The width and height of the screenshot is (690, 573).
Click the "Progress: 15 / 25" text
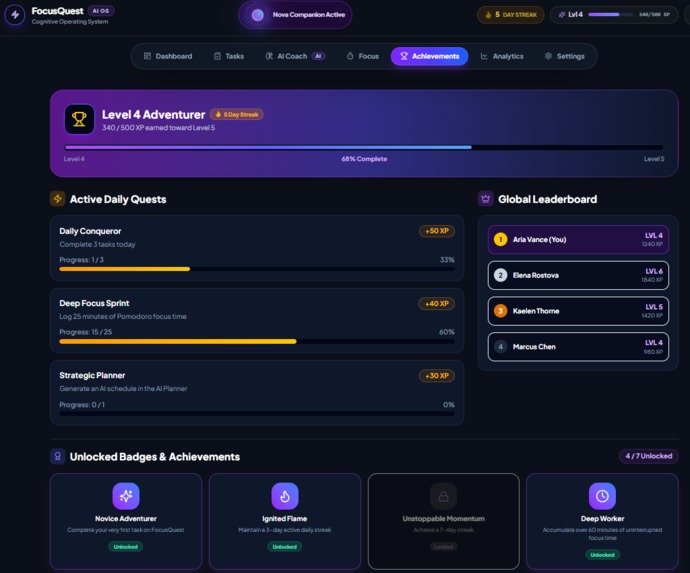[86, 332]
